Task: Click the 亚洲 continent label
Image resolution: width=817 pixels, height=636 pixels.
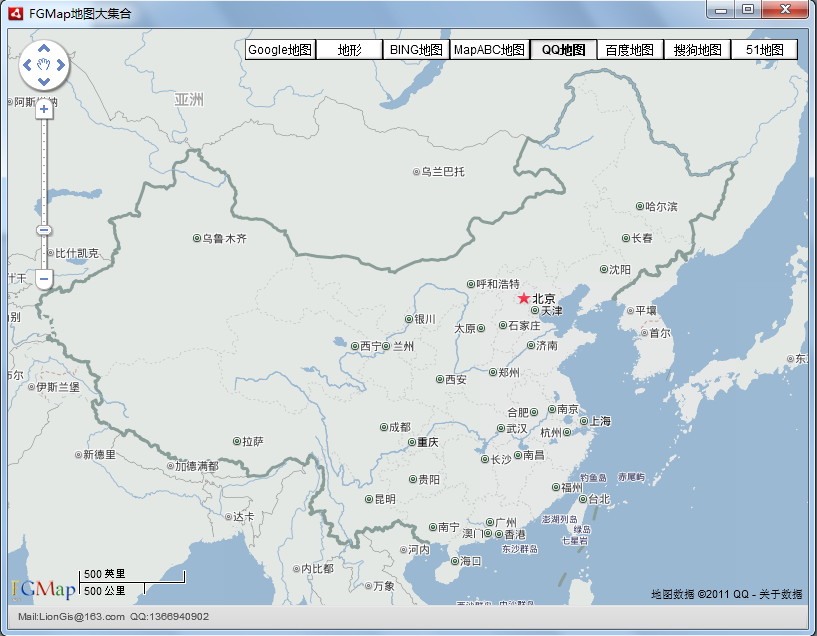Action: point(189,99)
